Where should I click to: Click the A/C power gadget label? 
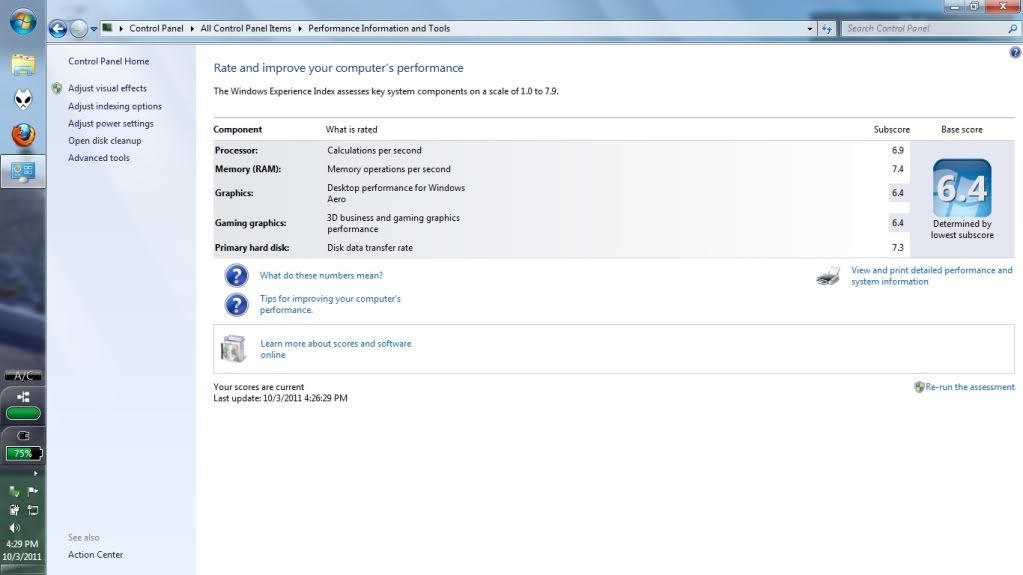point(23,376)
